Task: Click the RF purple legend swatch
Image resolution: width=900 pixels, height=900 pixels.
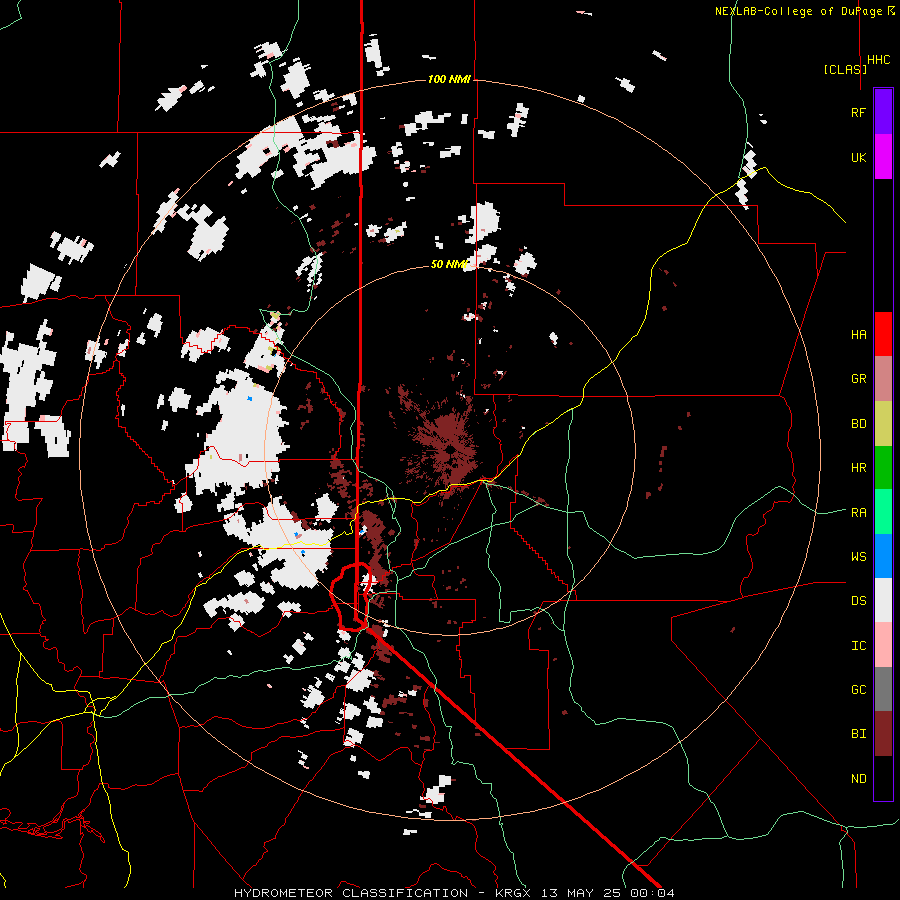Action: [x=883, y=112]
